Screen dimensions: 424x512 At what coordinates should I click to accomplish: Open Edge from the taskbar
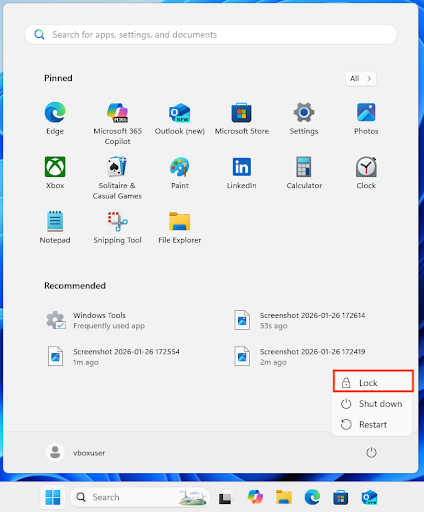click(x=312, y=497)
